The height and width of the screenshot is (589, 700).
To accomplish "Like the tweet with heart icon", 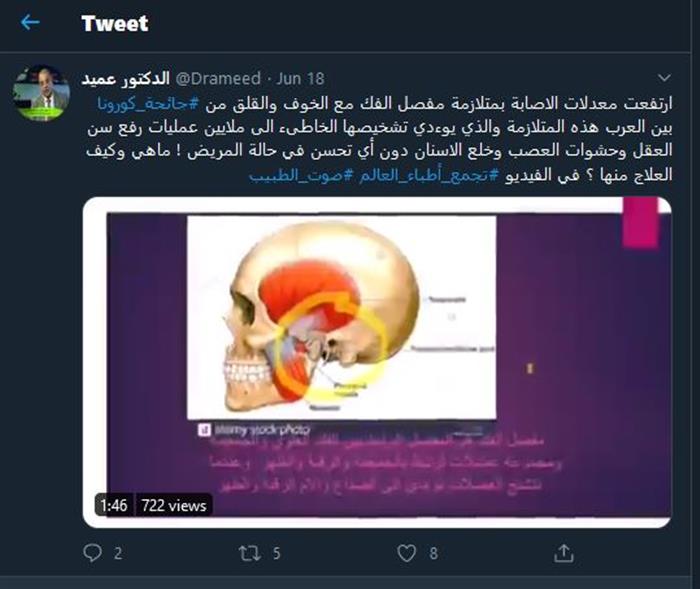I will 406,553.
